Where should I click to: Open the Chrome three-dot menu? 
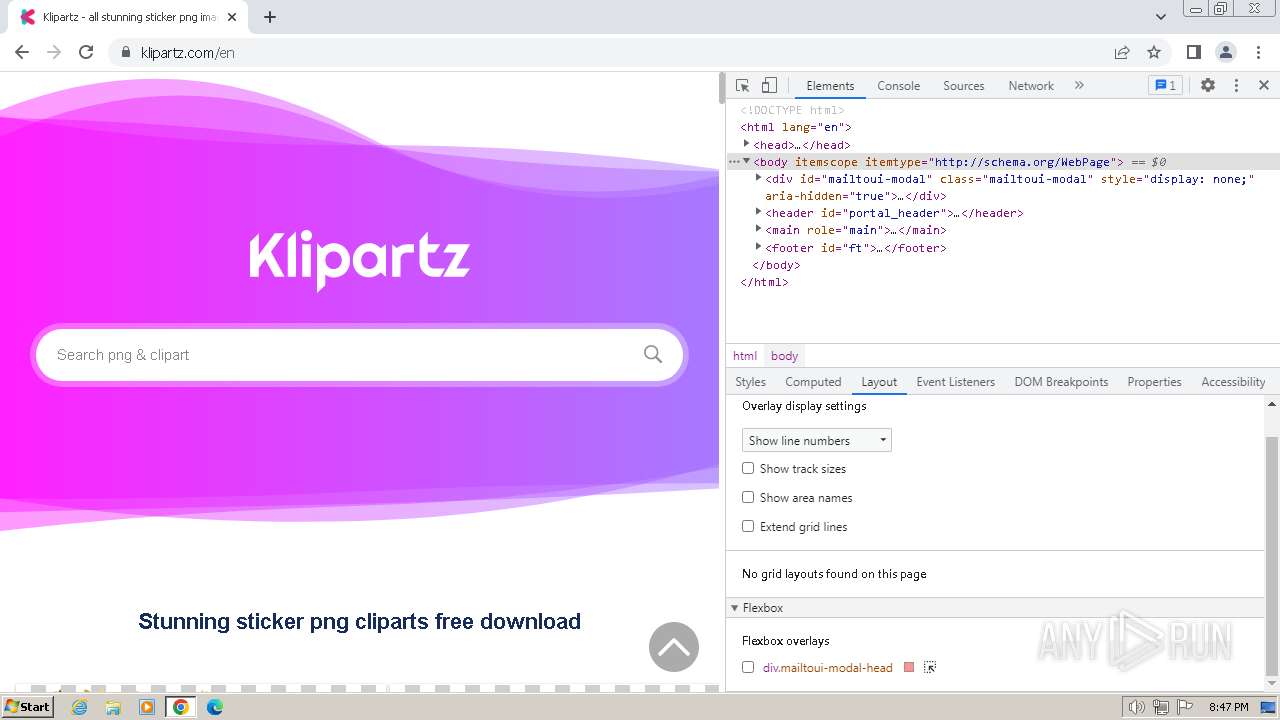(x=1257, y=52)
